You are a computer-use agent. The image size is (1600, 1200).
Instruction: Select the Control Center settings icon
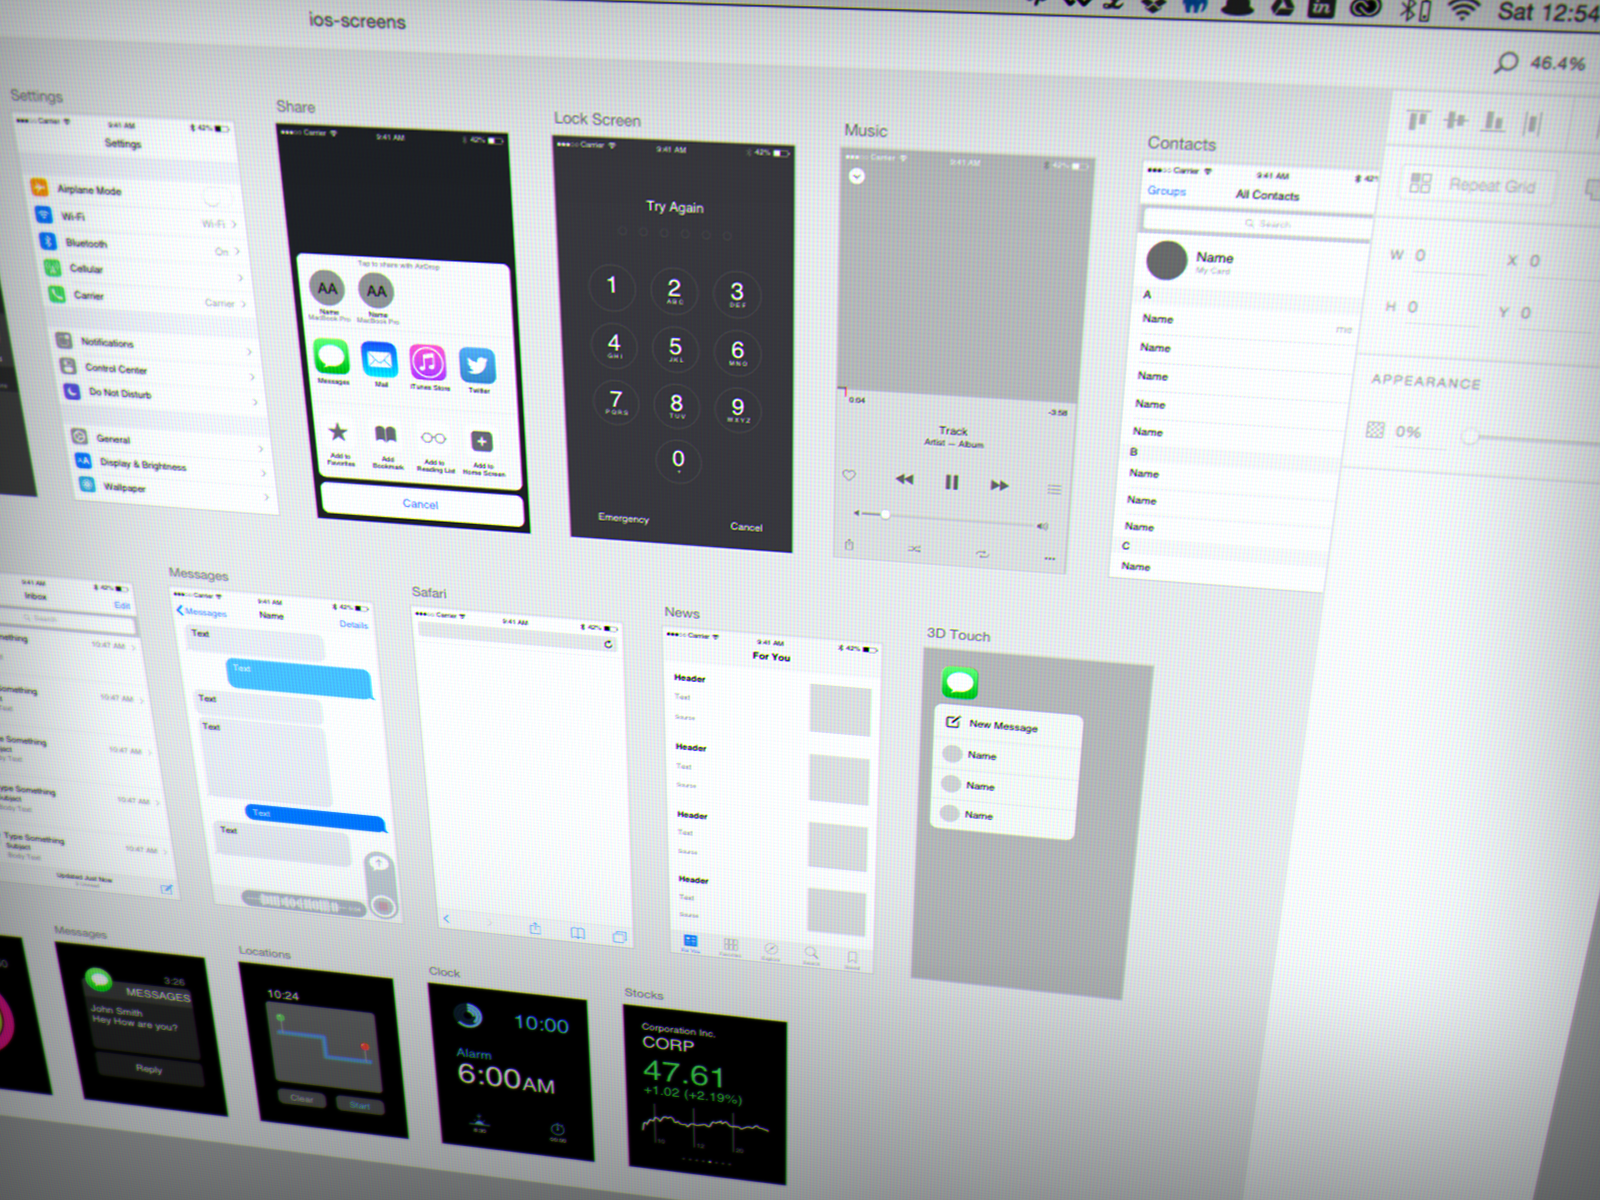tap(68, 366)
